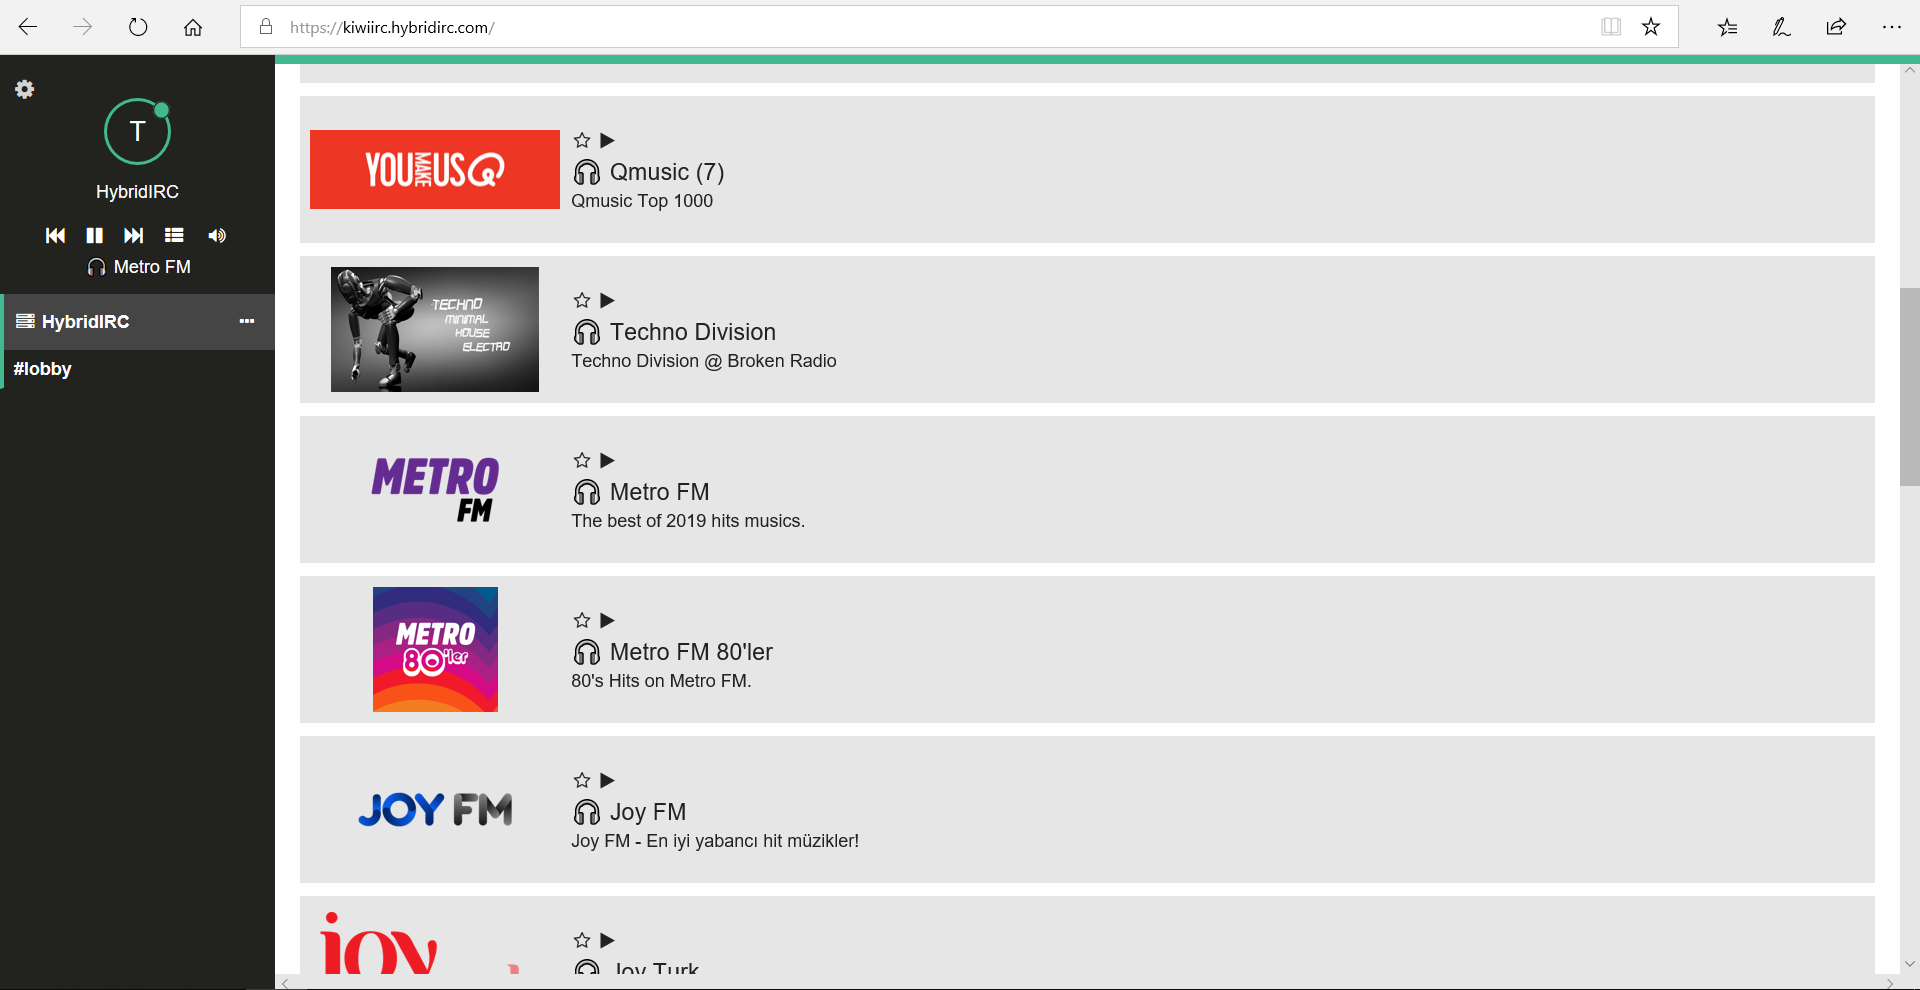Go to browser home page
The image size is (1920, 990).
193,27
